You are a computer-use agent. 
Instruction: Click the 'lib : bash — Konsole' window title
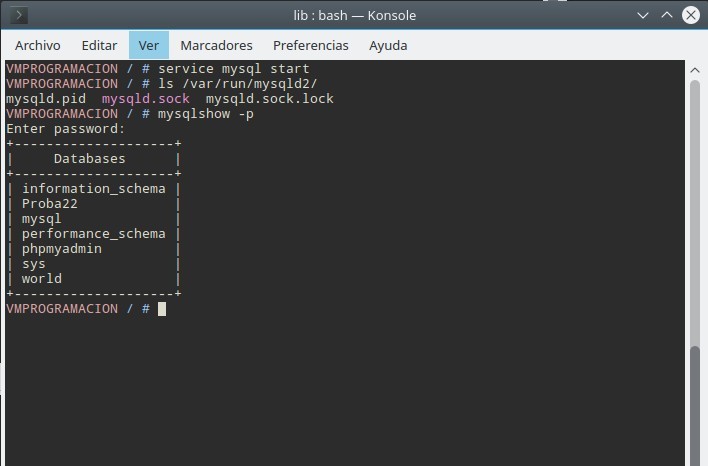354,15
